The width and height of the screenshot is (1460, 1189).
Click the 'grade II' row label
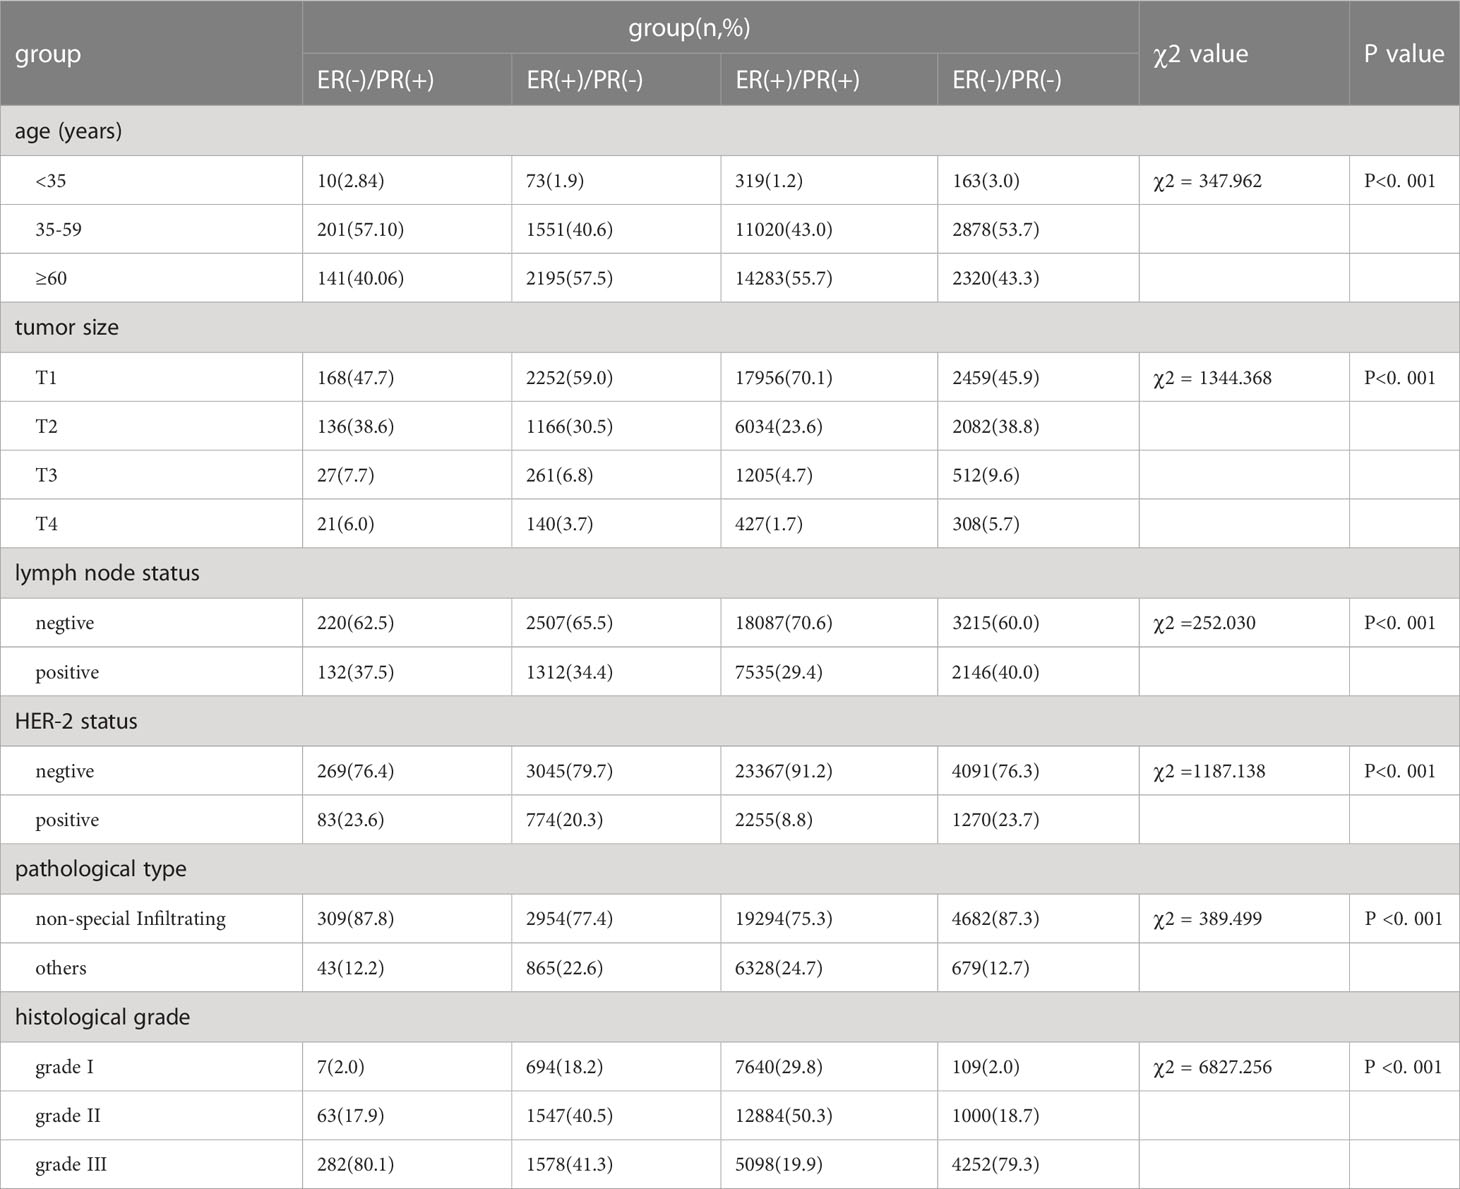coord(68,1116)
